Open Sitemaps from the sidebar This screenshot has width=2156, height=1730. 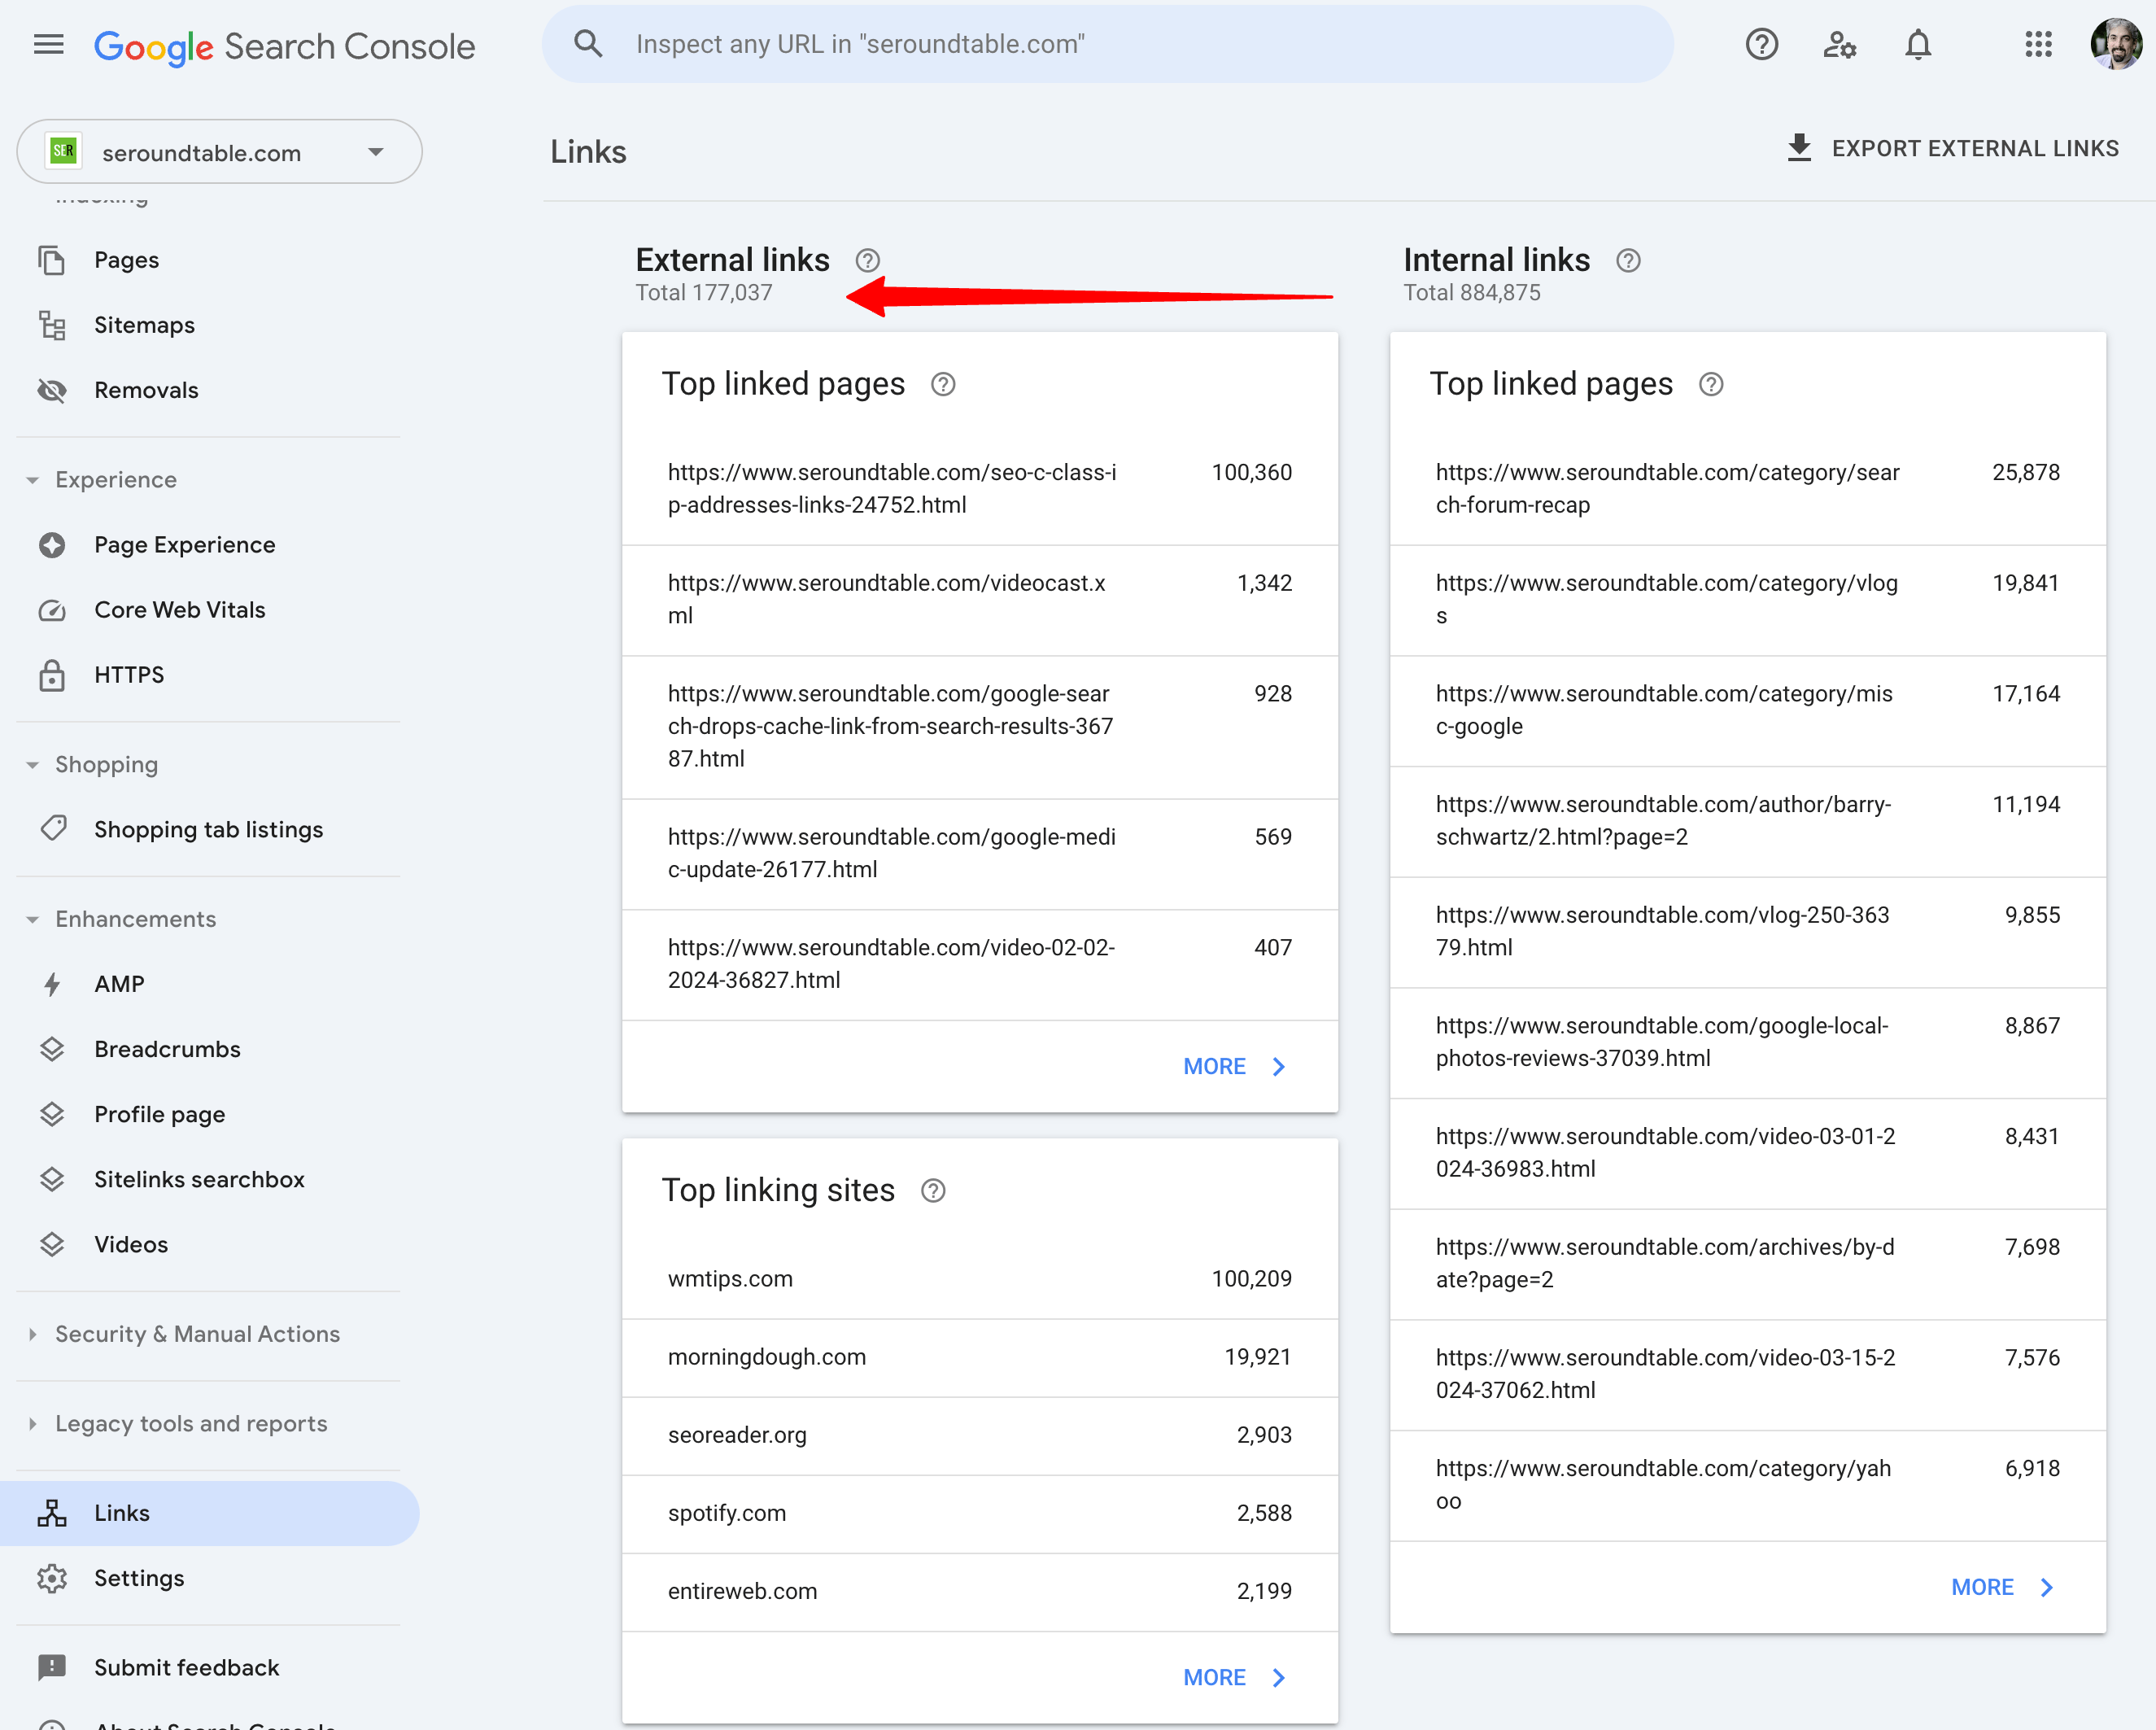click(x=145, y=324)
